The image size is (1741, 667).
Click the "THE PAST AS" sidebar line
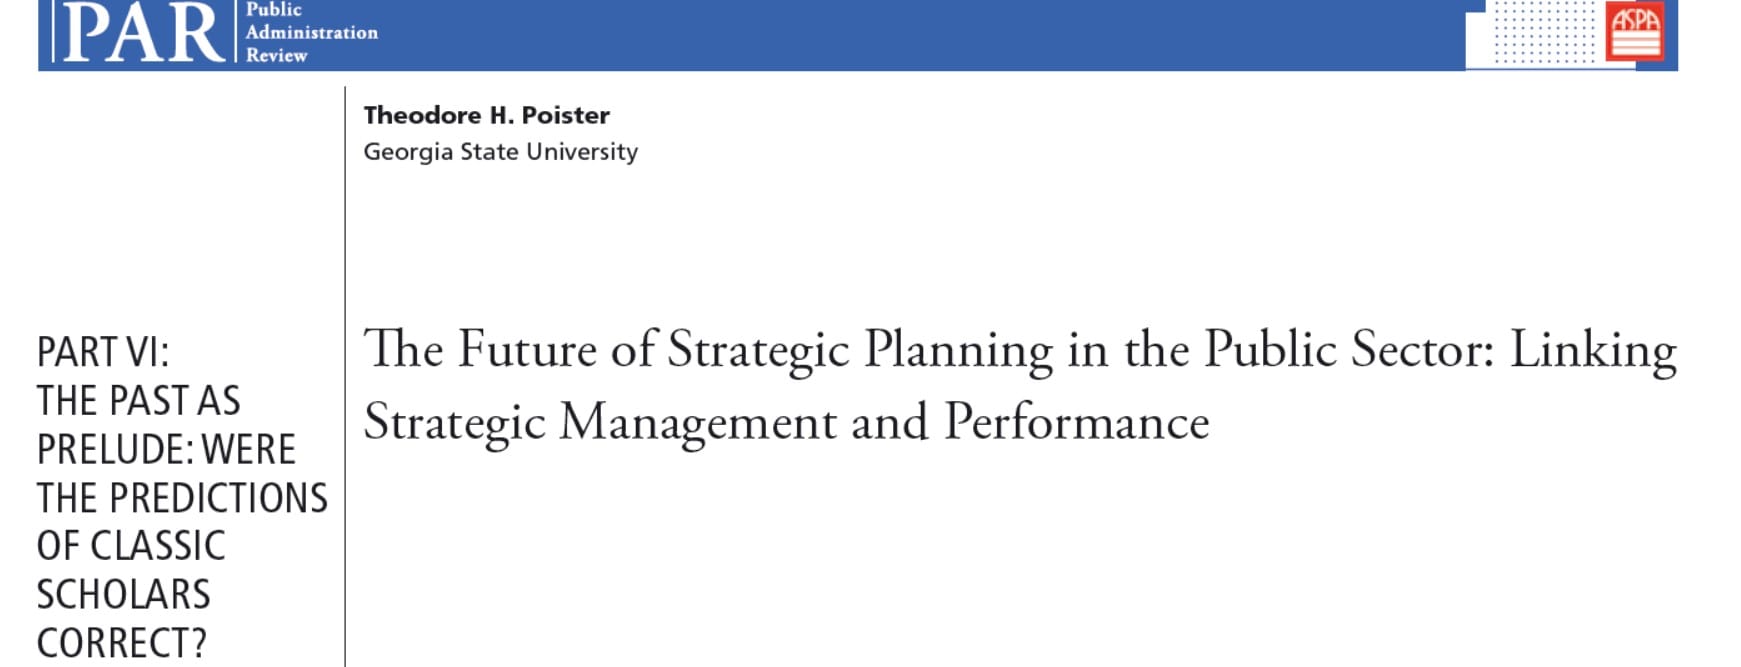(138, 401)
